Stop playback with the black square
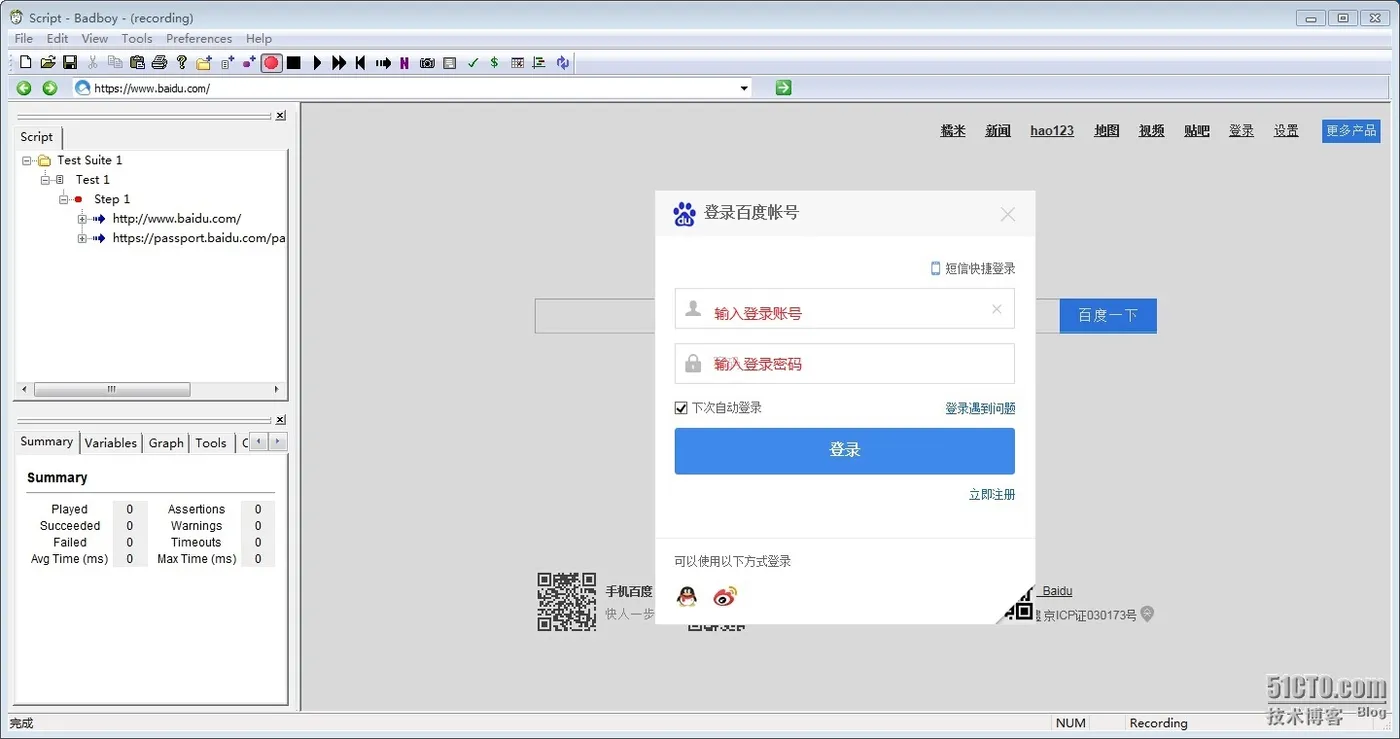 tap(293, 63)
